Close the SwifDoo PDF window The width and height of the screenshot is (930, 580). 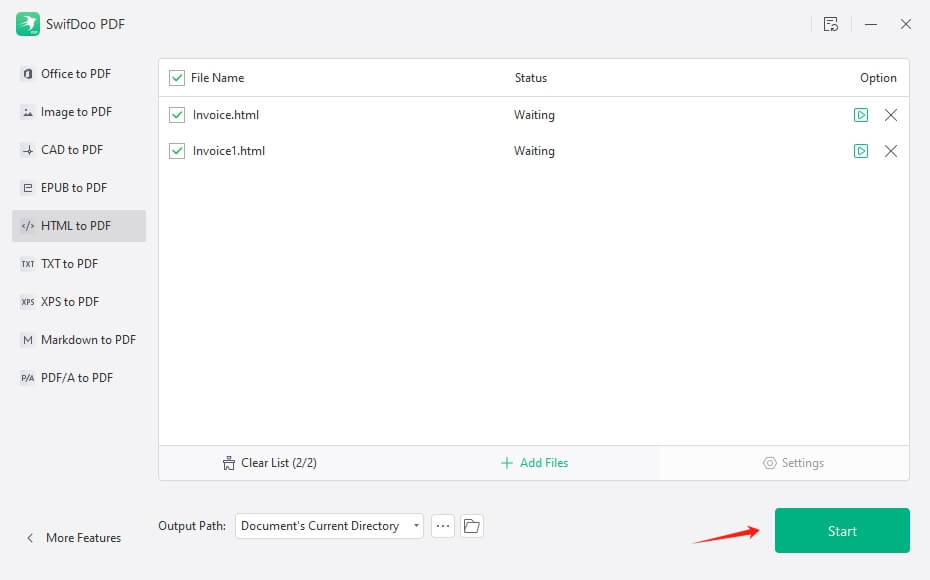coord(905,24)
